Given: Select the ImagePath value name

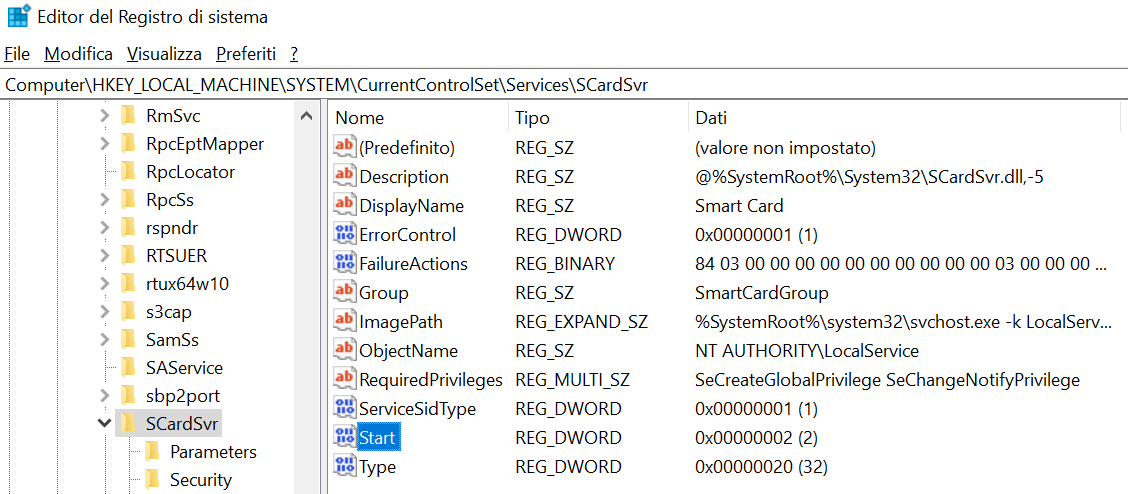Looking at the screenshot, I should (401, 322).
